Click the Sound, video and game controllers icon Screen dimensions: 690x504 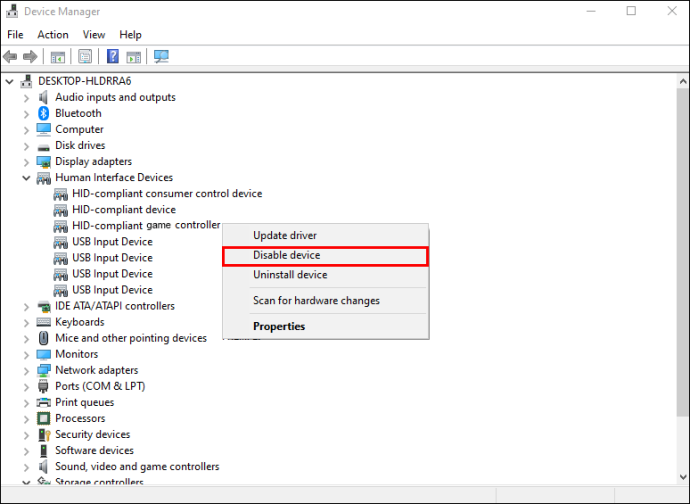[x=43, y=466]
